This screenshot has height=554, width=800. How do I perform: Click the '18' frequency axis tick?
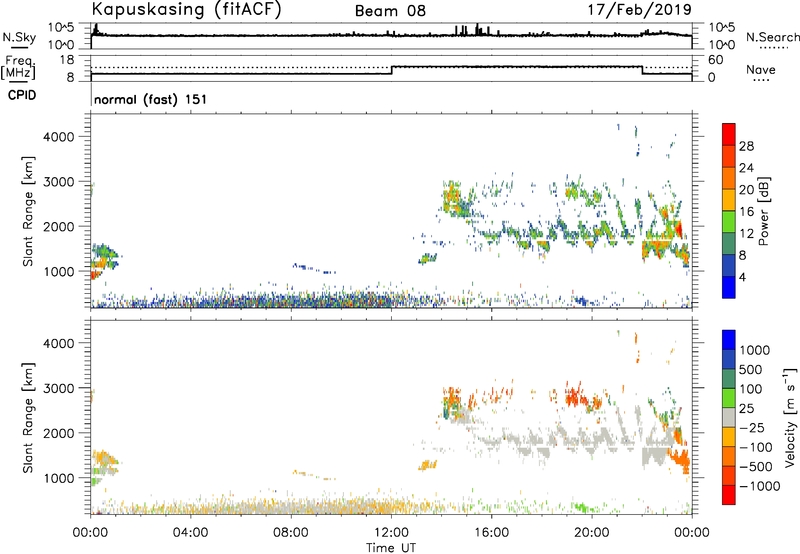66,60
